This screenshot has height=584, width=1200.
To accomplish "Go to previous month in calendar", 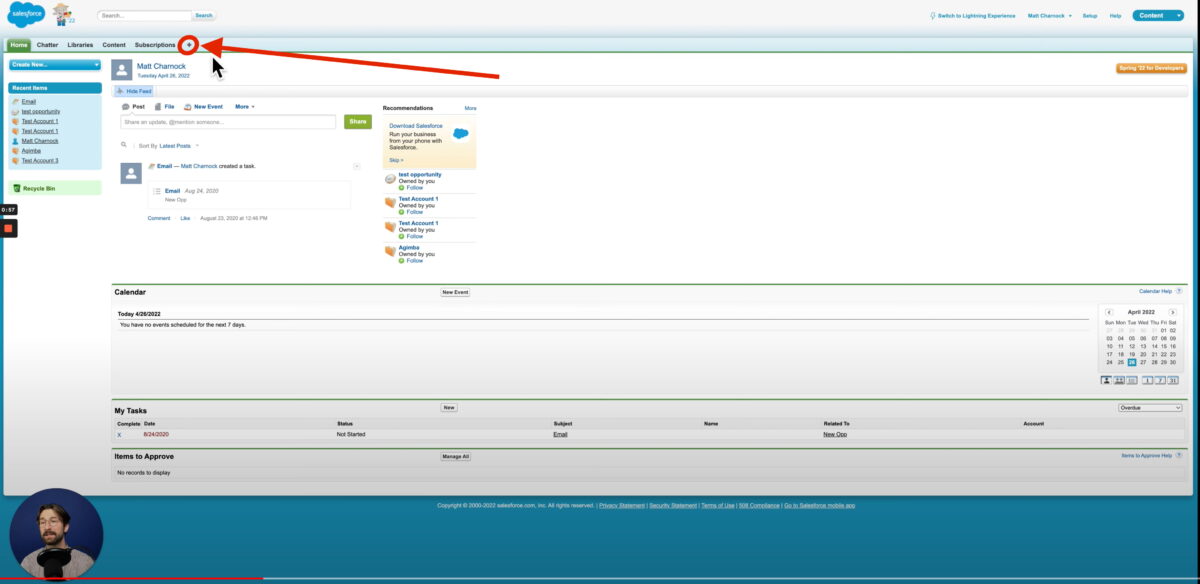I will tap(1109, 312).
